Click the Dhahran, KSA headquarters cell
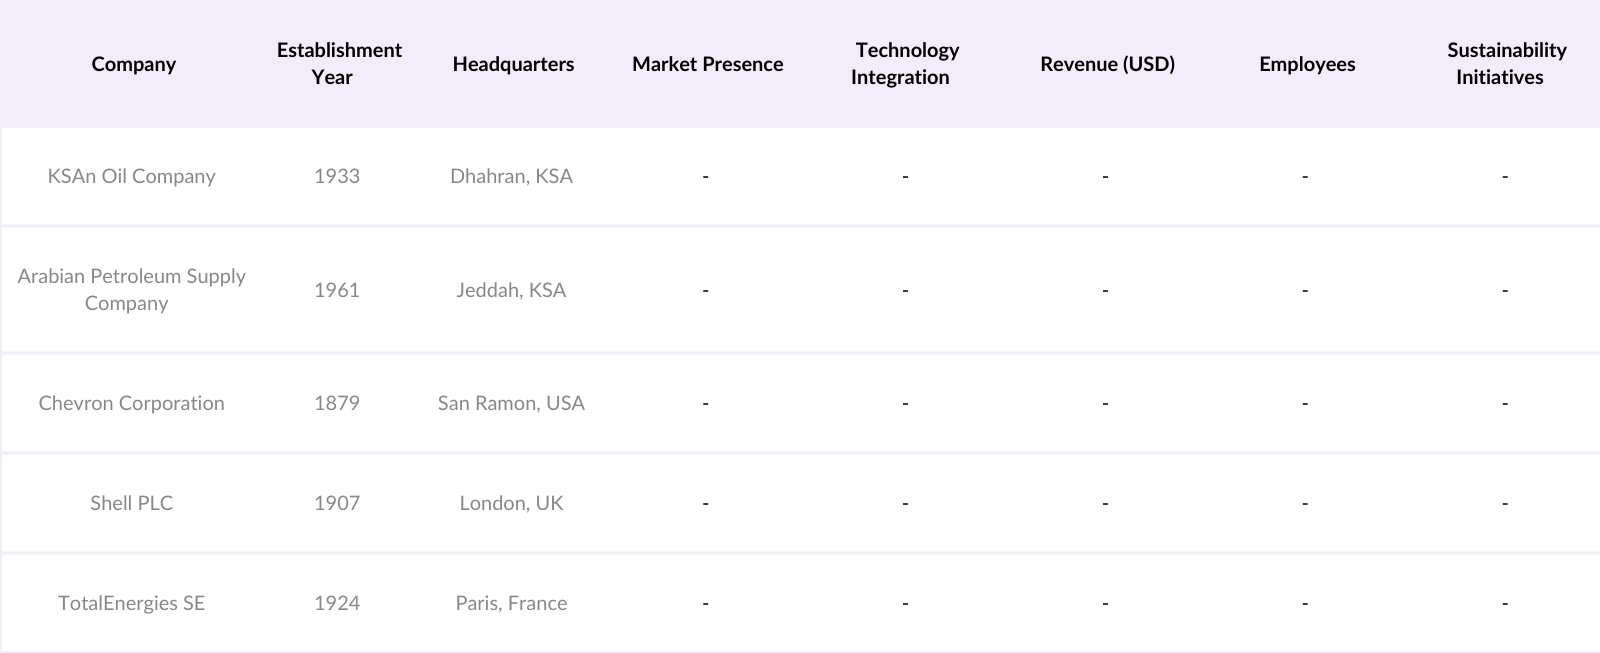 click(511, 176)
